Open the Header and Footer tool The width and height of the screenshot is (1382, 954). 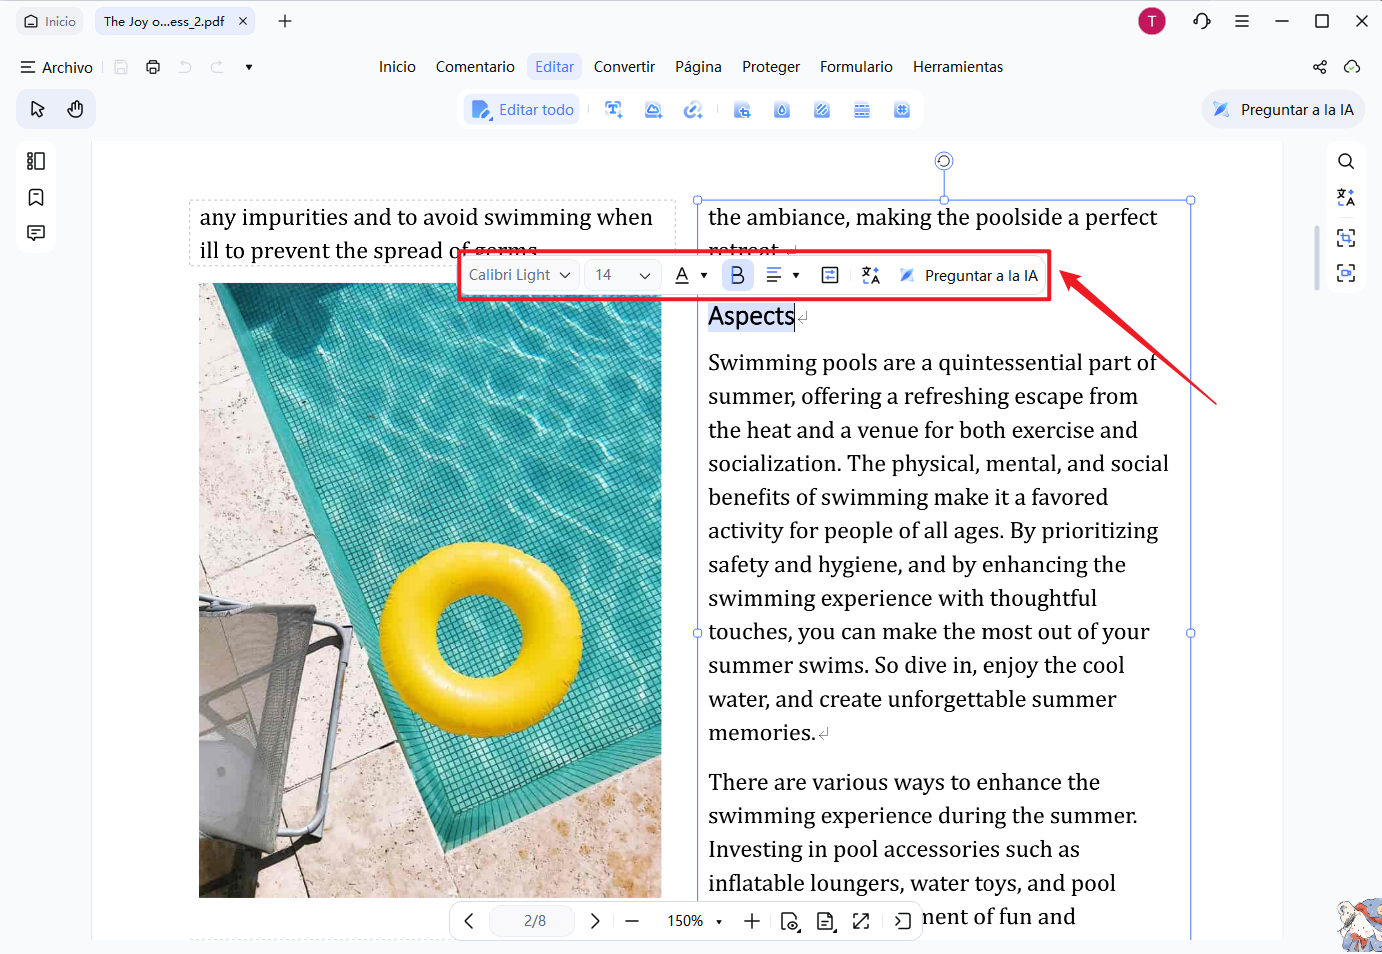(862, 110)
